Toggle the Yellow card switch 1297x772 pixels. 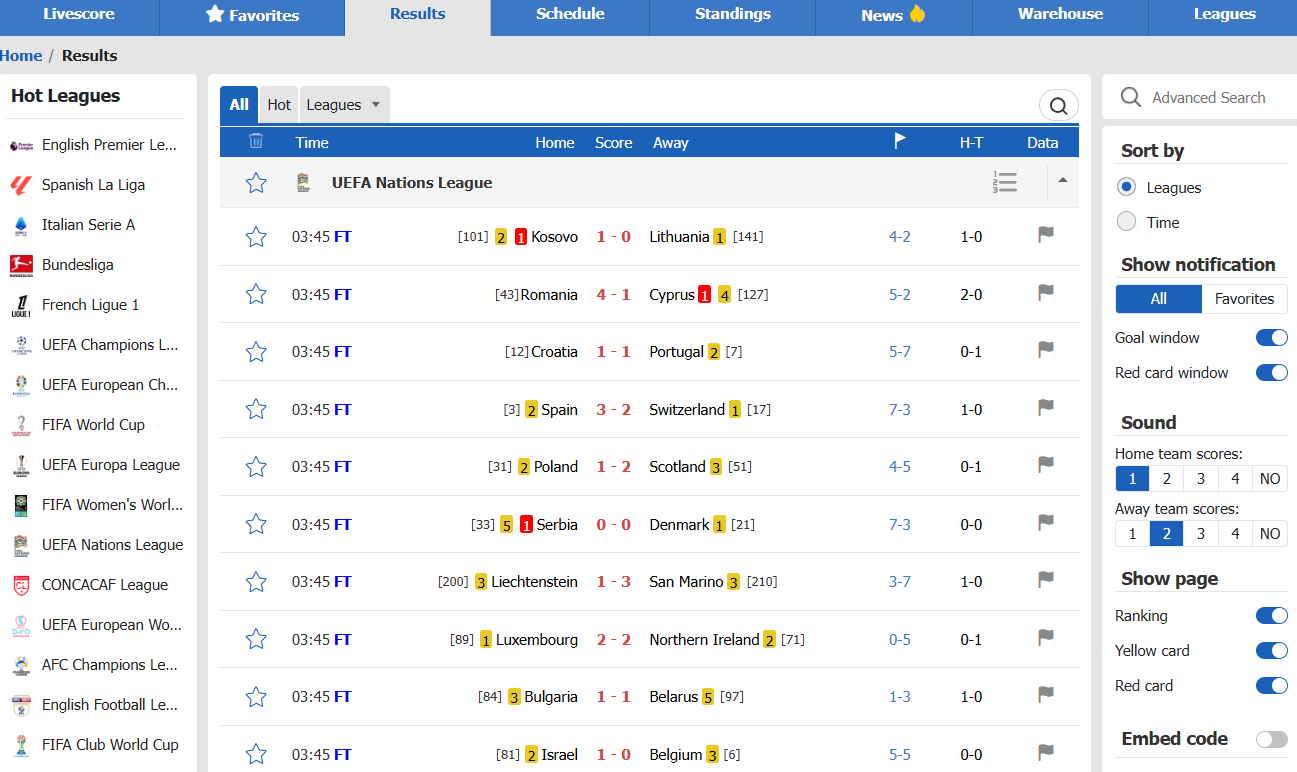click(x=1272, y=651)
